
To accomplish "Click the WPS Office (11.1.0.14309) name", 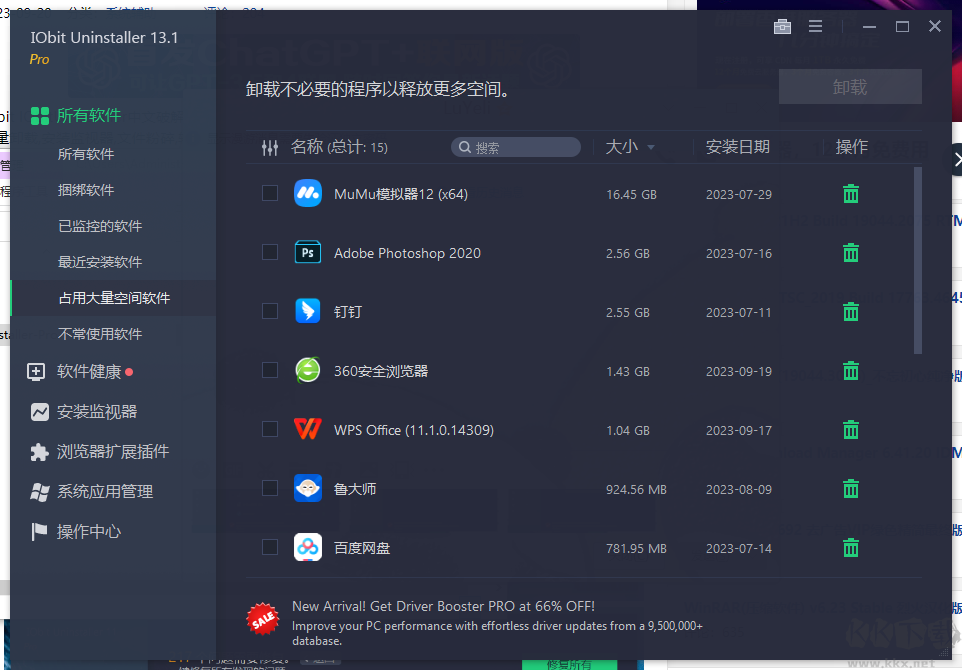I will (414, 429).
